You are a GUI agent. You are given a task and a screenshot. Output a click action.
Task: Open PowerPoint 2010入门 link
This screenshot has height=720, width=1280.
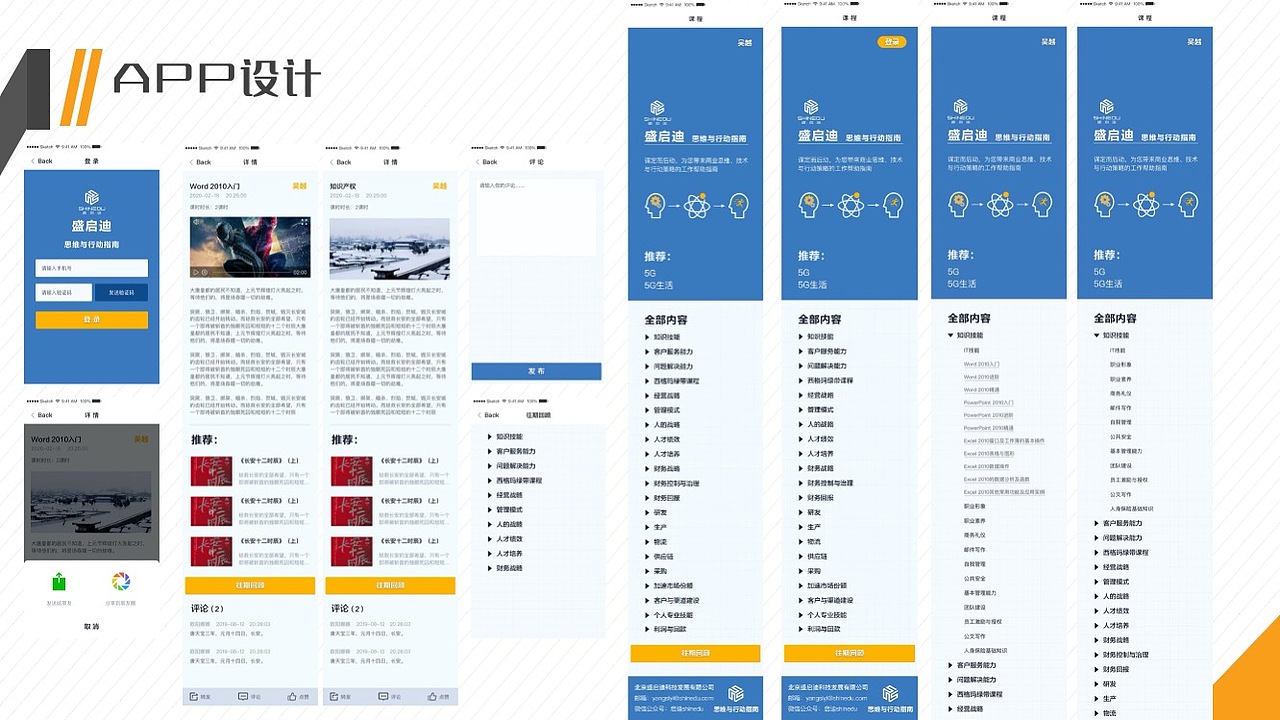point(989,402)
